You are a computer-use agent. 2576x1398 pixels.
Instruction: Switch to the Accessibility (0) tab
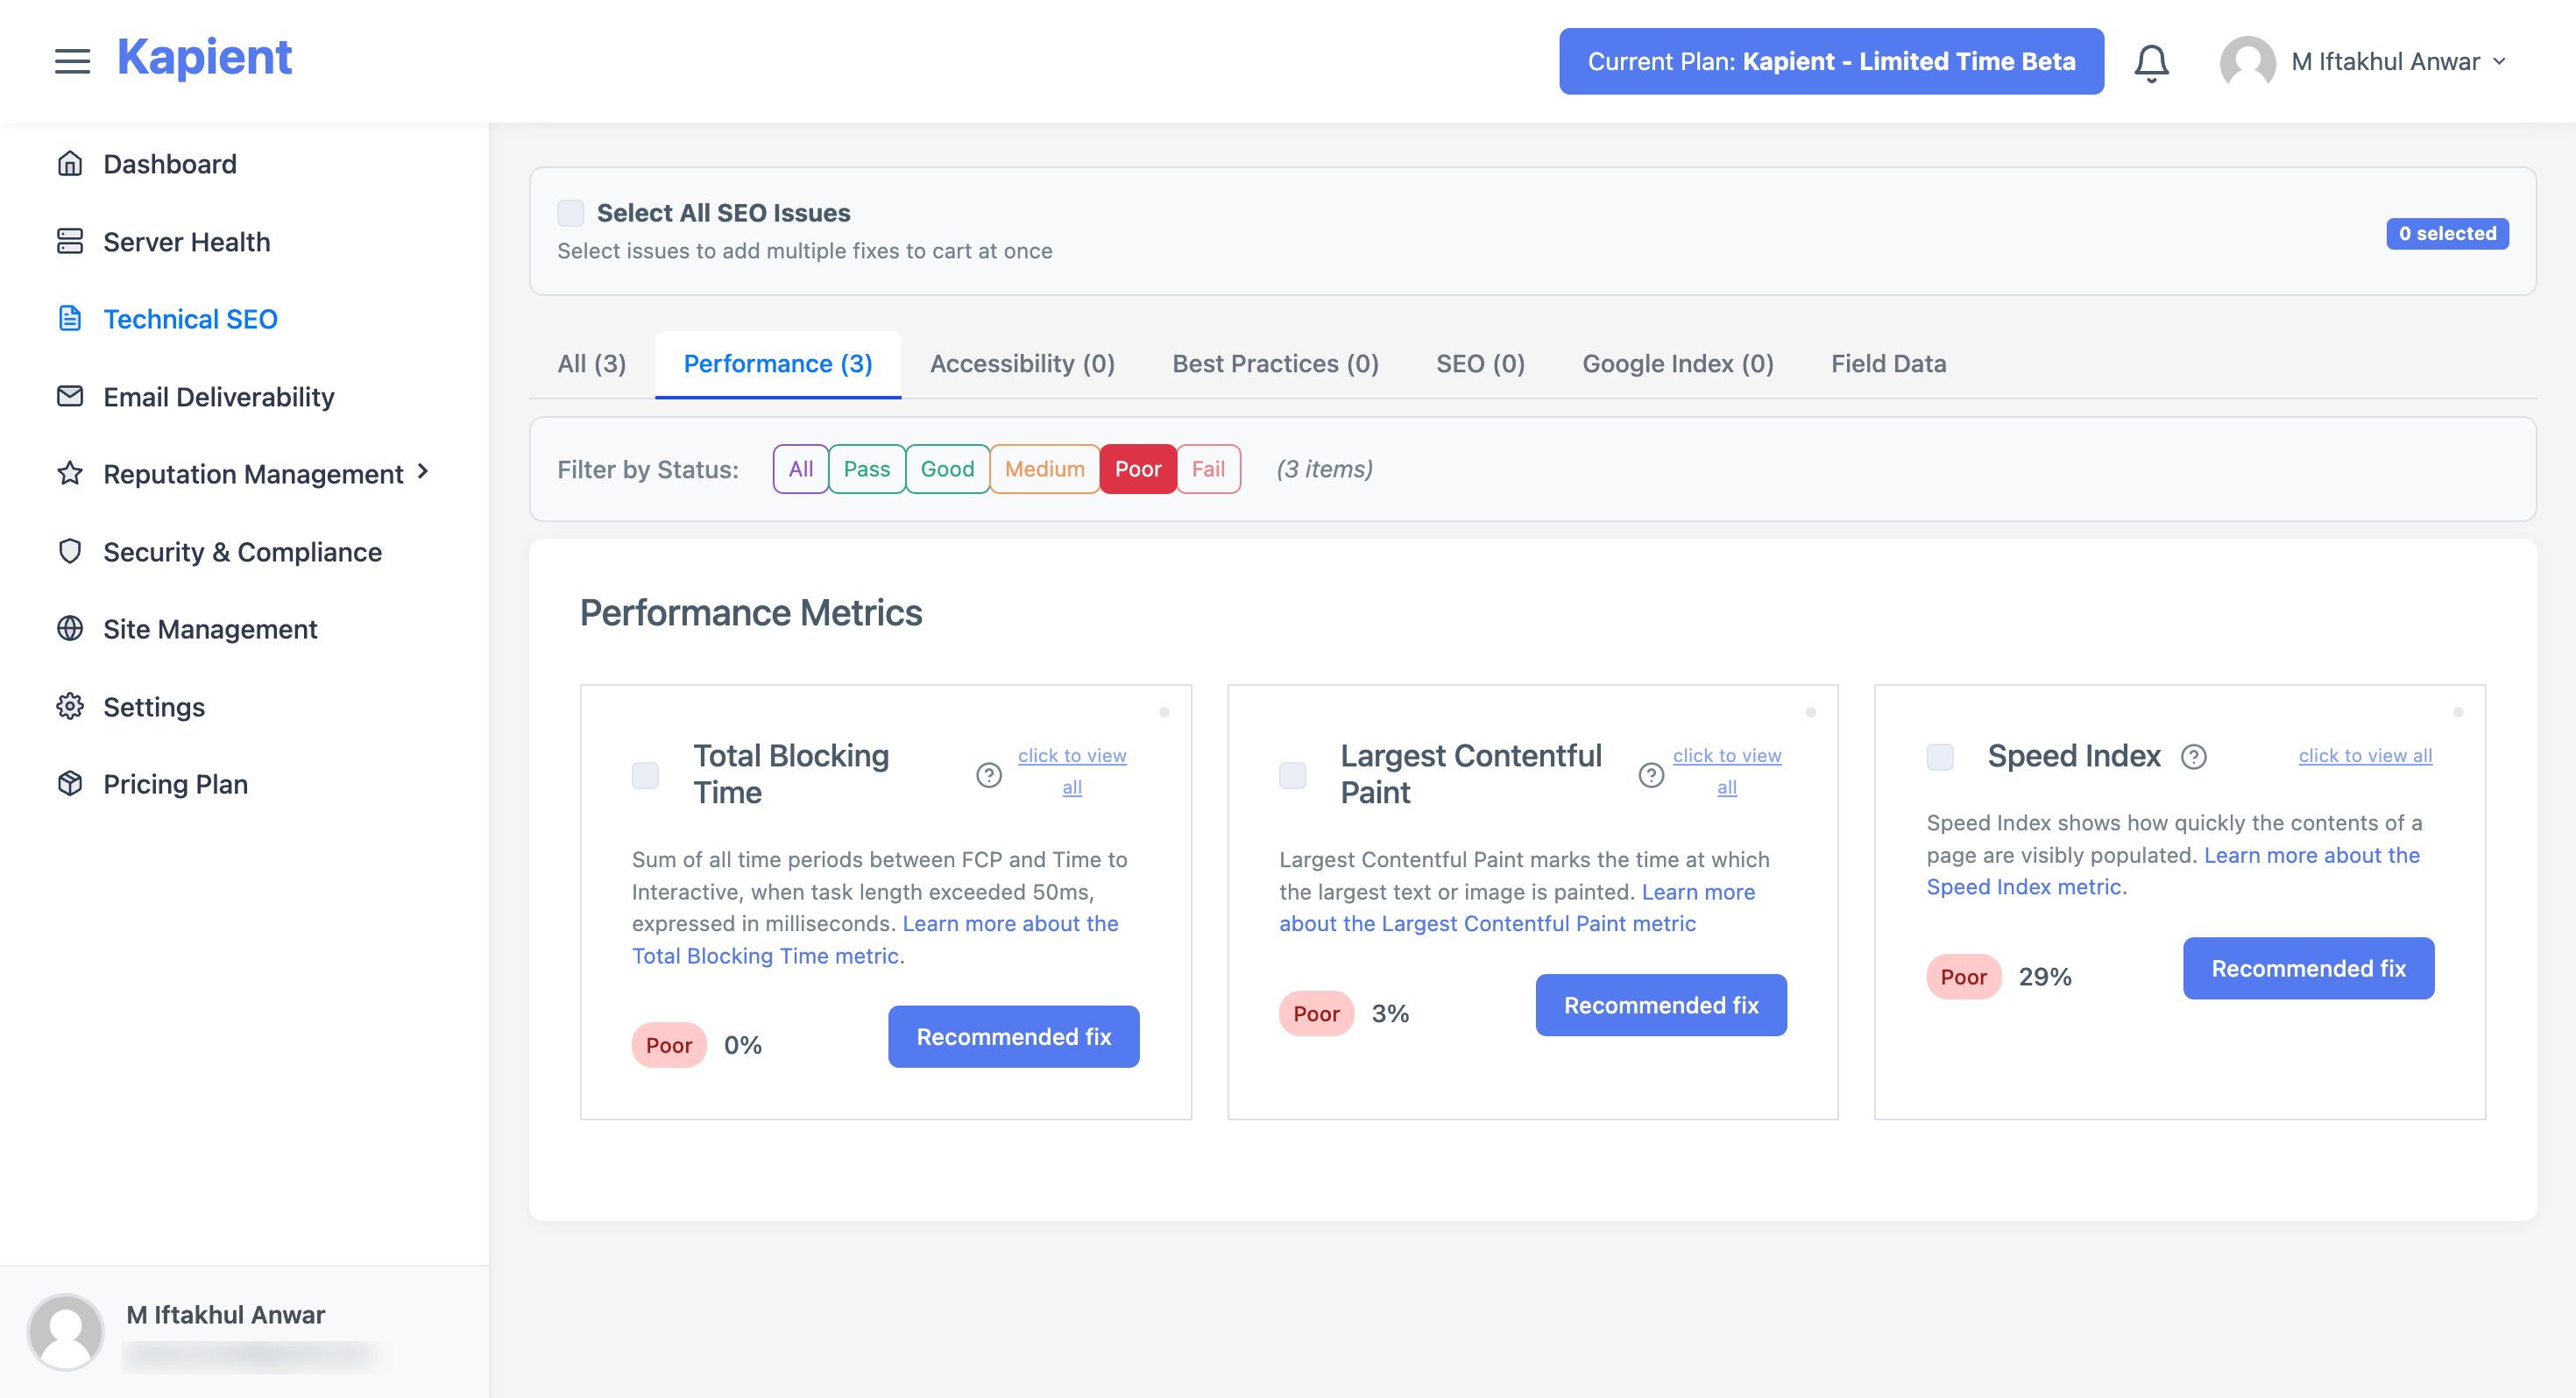click(x=1022, y=364)
